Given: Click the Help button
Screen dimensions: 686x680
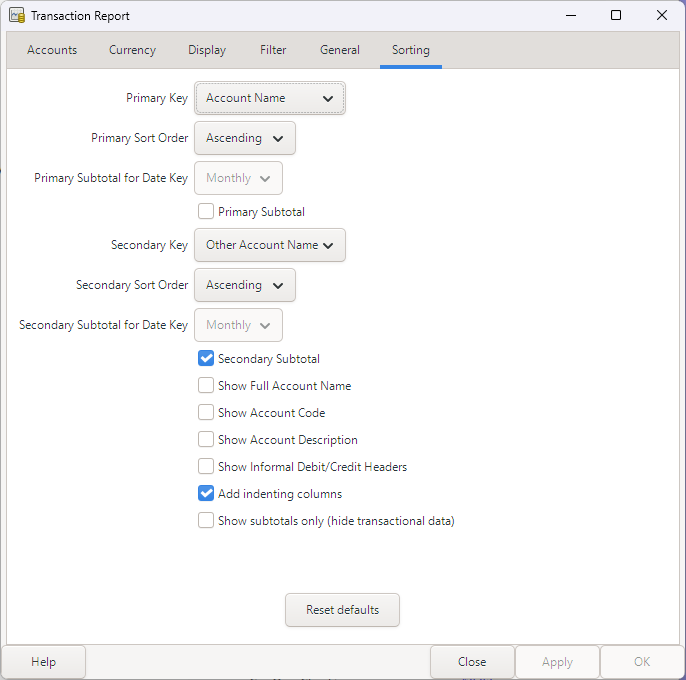Looking at the screenshot, I should point(43,662).
